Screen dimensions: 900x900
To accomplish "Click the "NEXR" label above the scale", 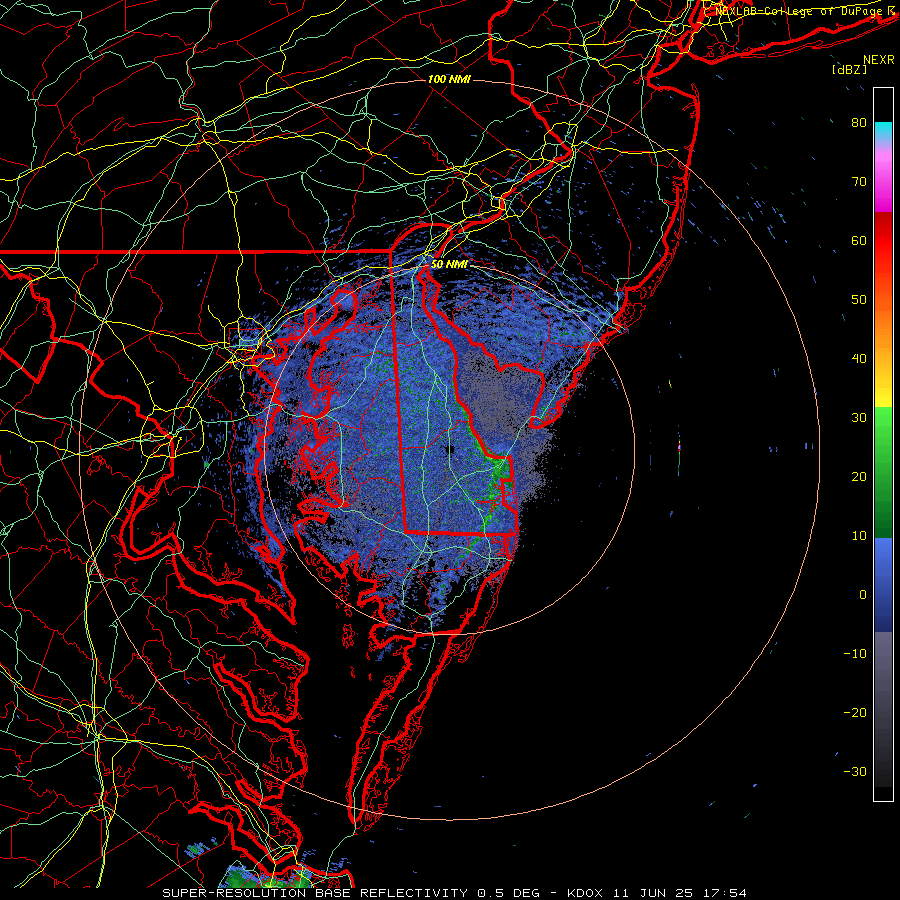I will [x=878, y=60].
